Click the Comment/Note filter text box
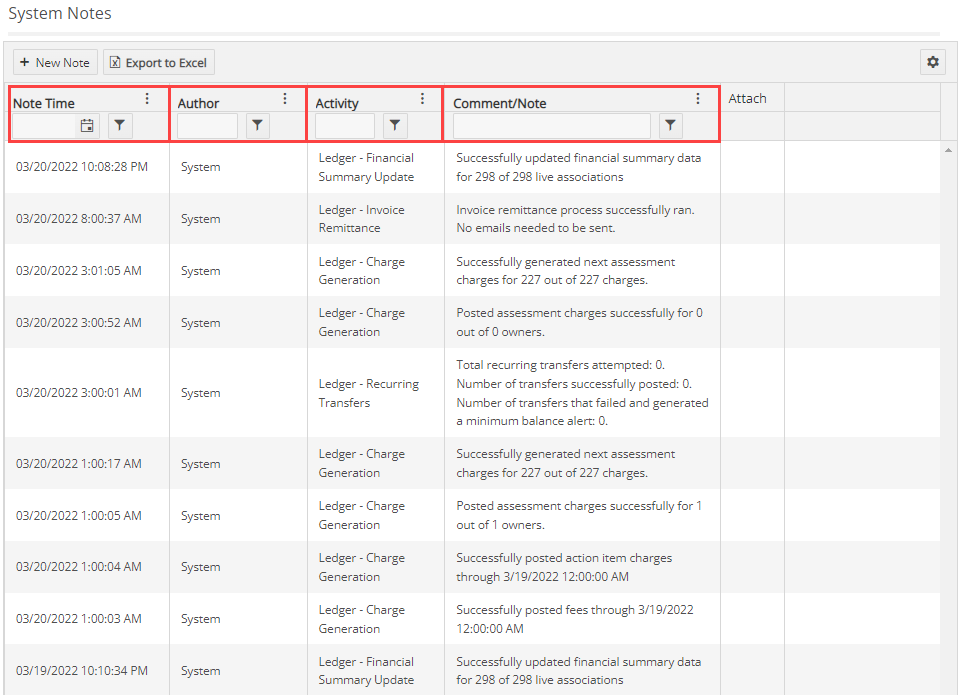960x695 pixels. click(x=550, y=125)
